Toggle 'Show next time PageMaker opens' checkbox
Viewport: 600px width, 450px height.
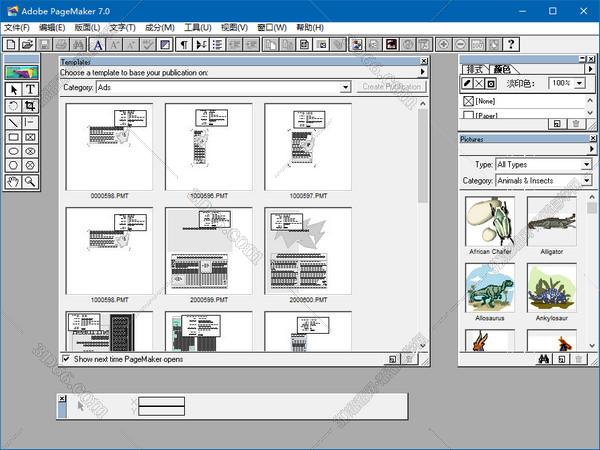tap(67, 358)
